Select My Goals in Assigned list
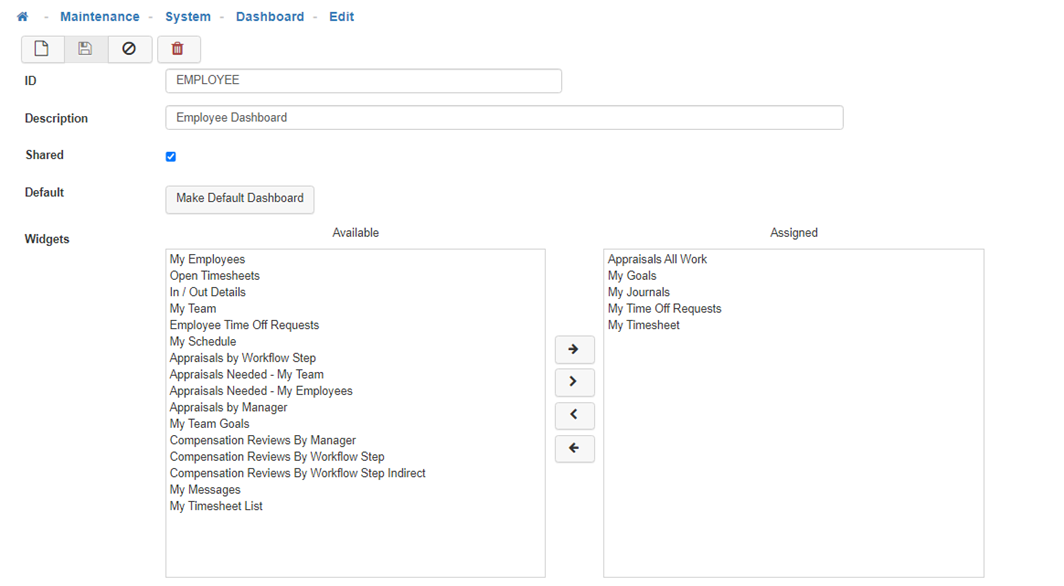This screenshot has width=1064, height=586. [632, 276]
